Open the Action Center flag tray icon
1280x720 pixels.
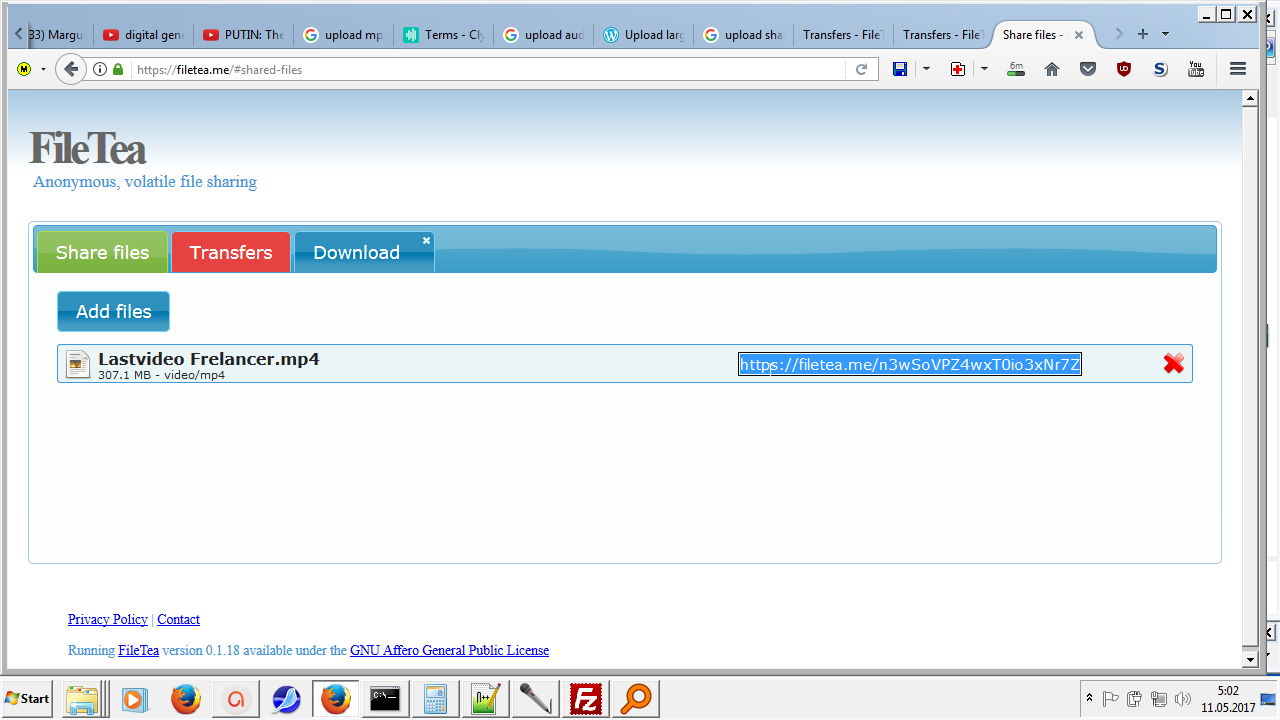(1111, 699)
